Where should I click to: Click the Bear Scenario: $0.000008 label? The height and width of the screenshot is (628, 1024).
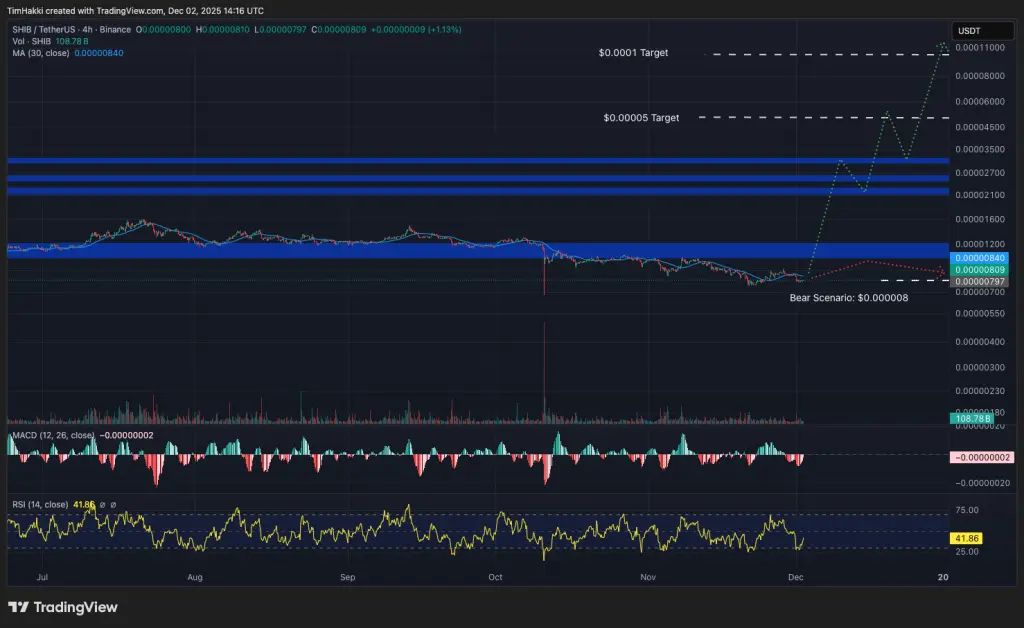848,298
